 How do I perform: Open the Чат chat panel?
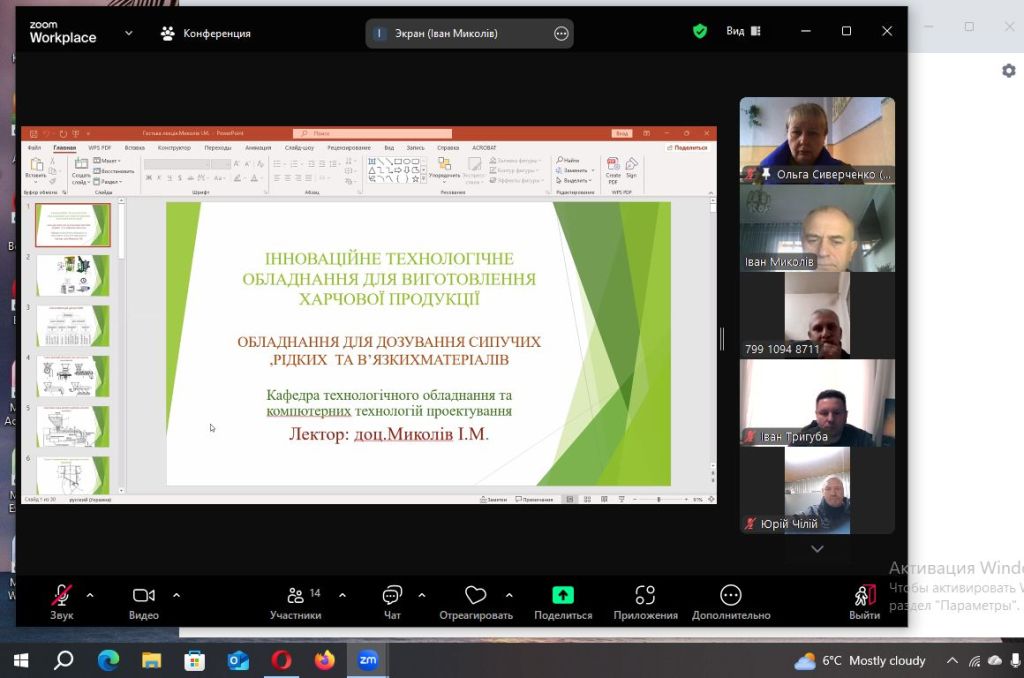click(392, 597)
